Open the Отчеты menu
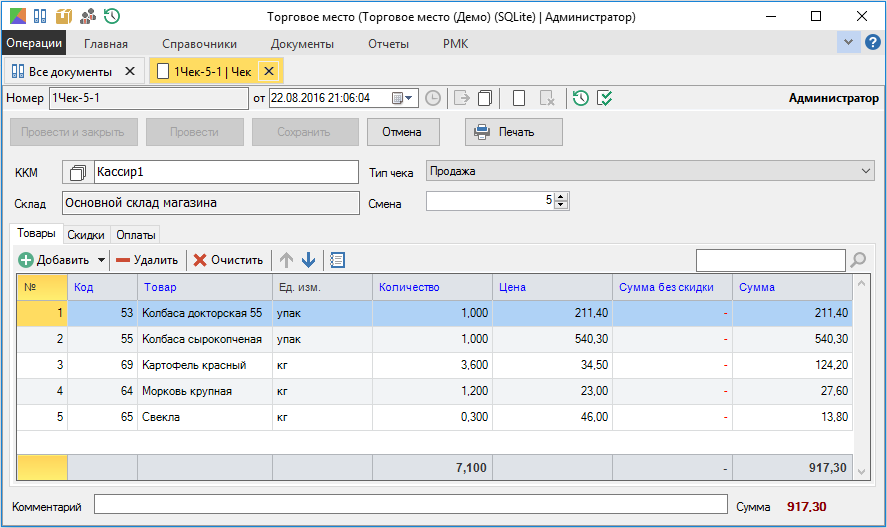The width and height of the screenshot is (887, 528). tap(388, 44)
